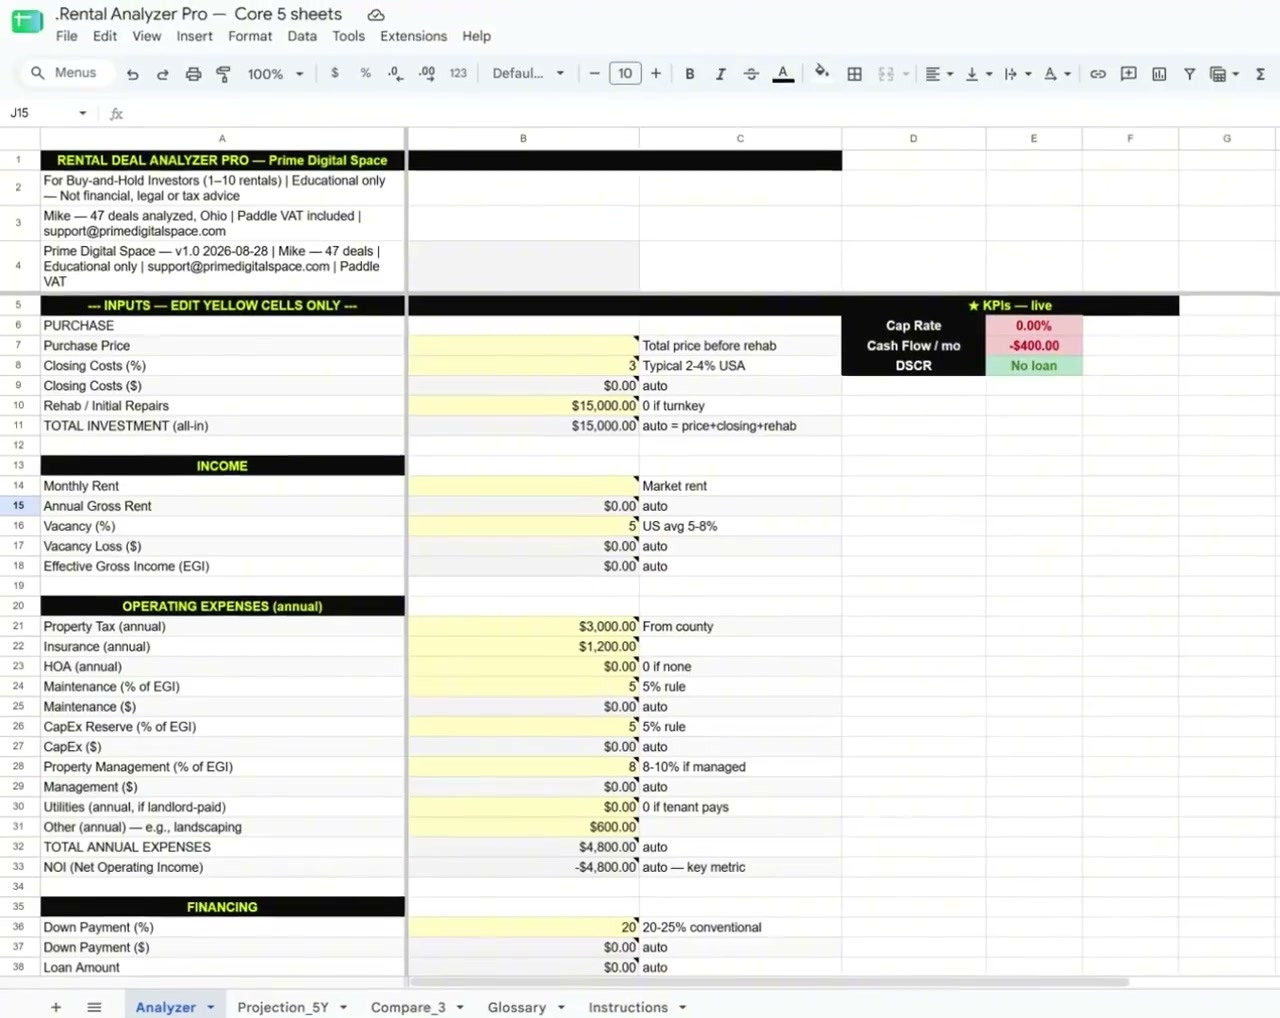Open the font family dropdown
This screenshot has height=1018, width=1280.
tap(528, 73)
